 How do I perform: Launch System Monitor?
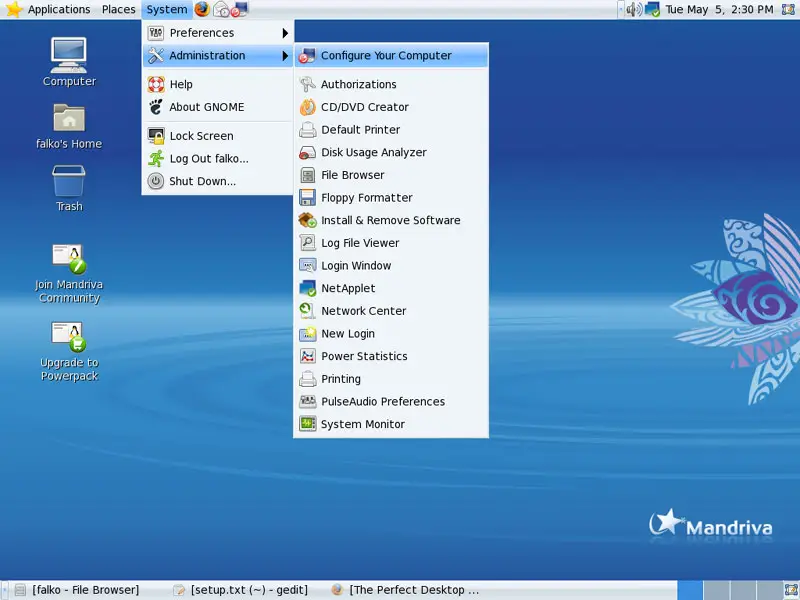(391, 424)
